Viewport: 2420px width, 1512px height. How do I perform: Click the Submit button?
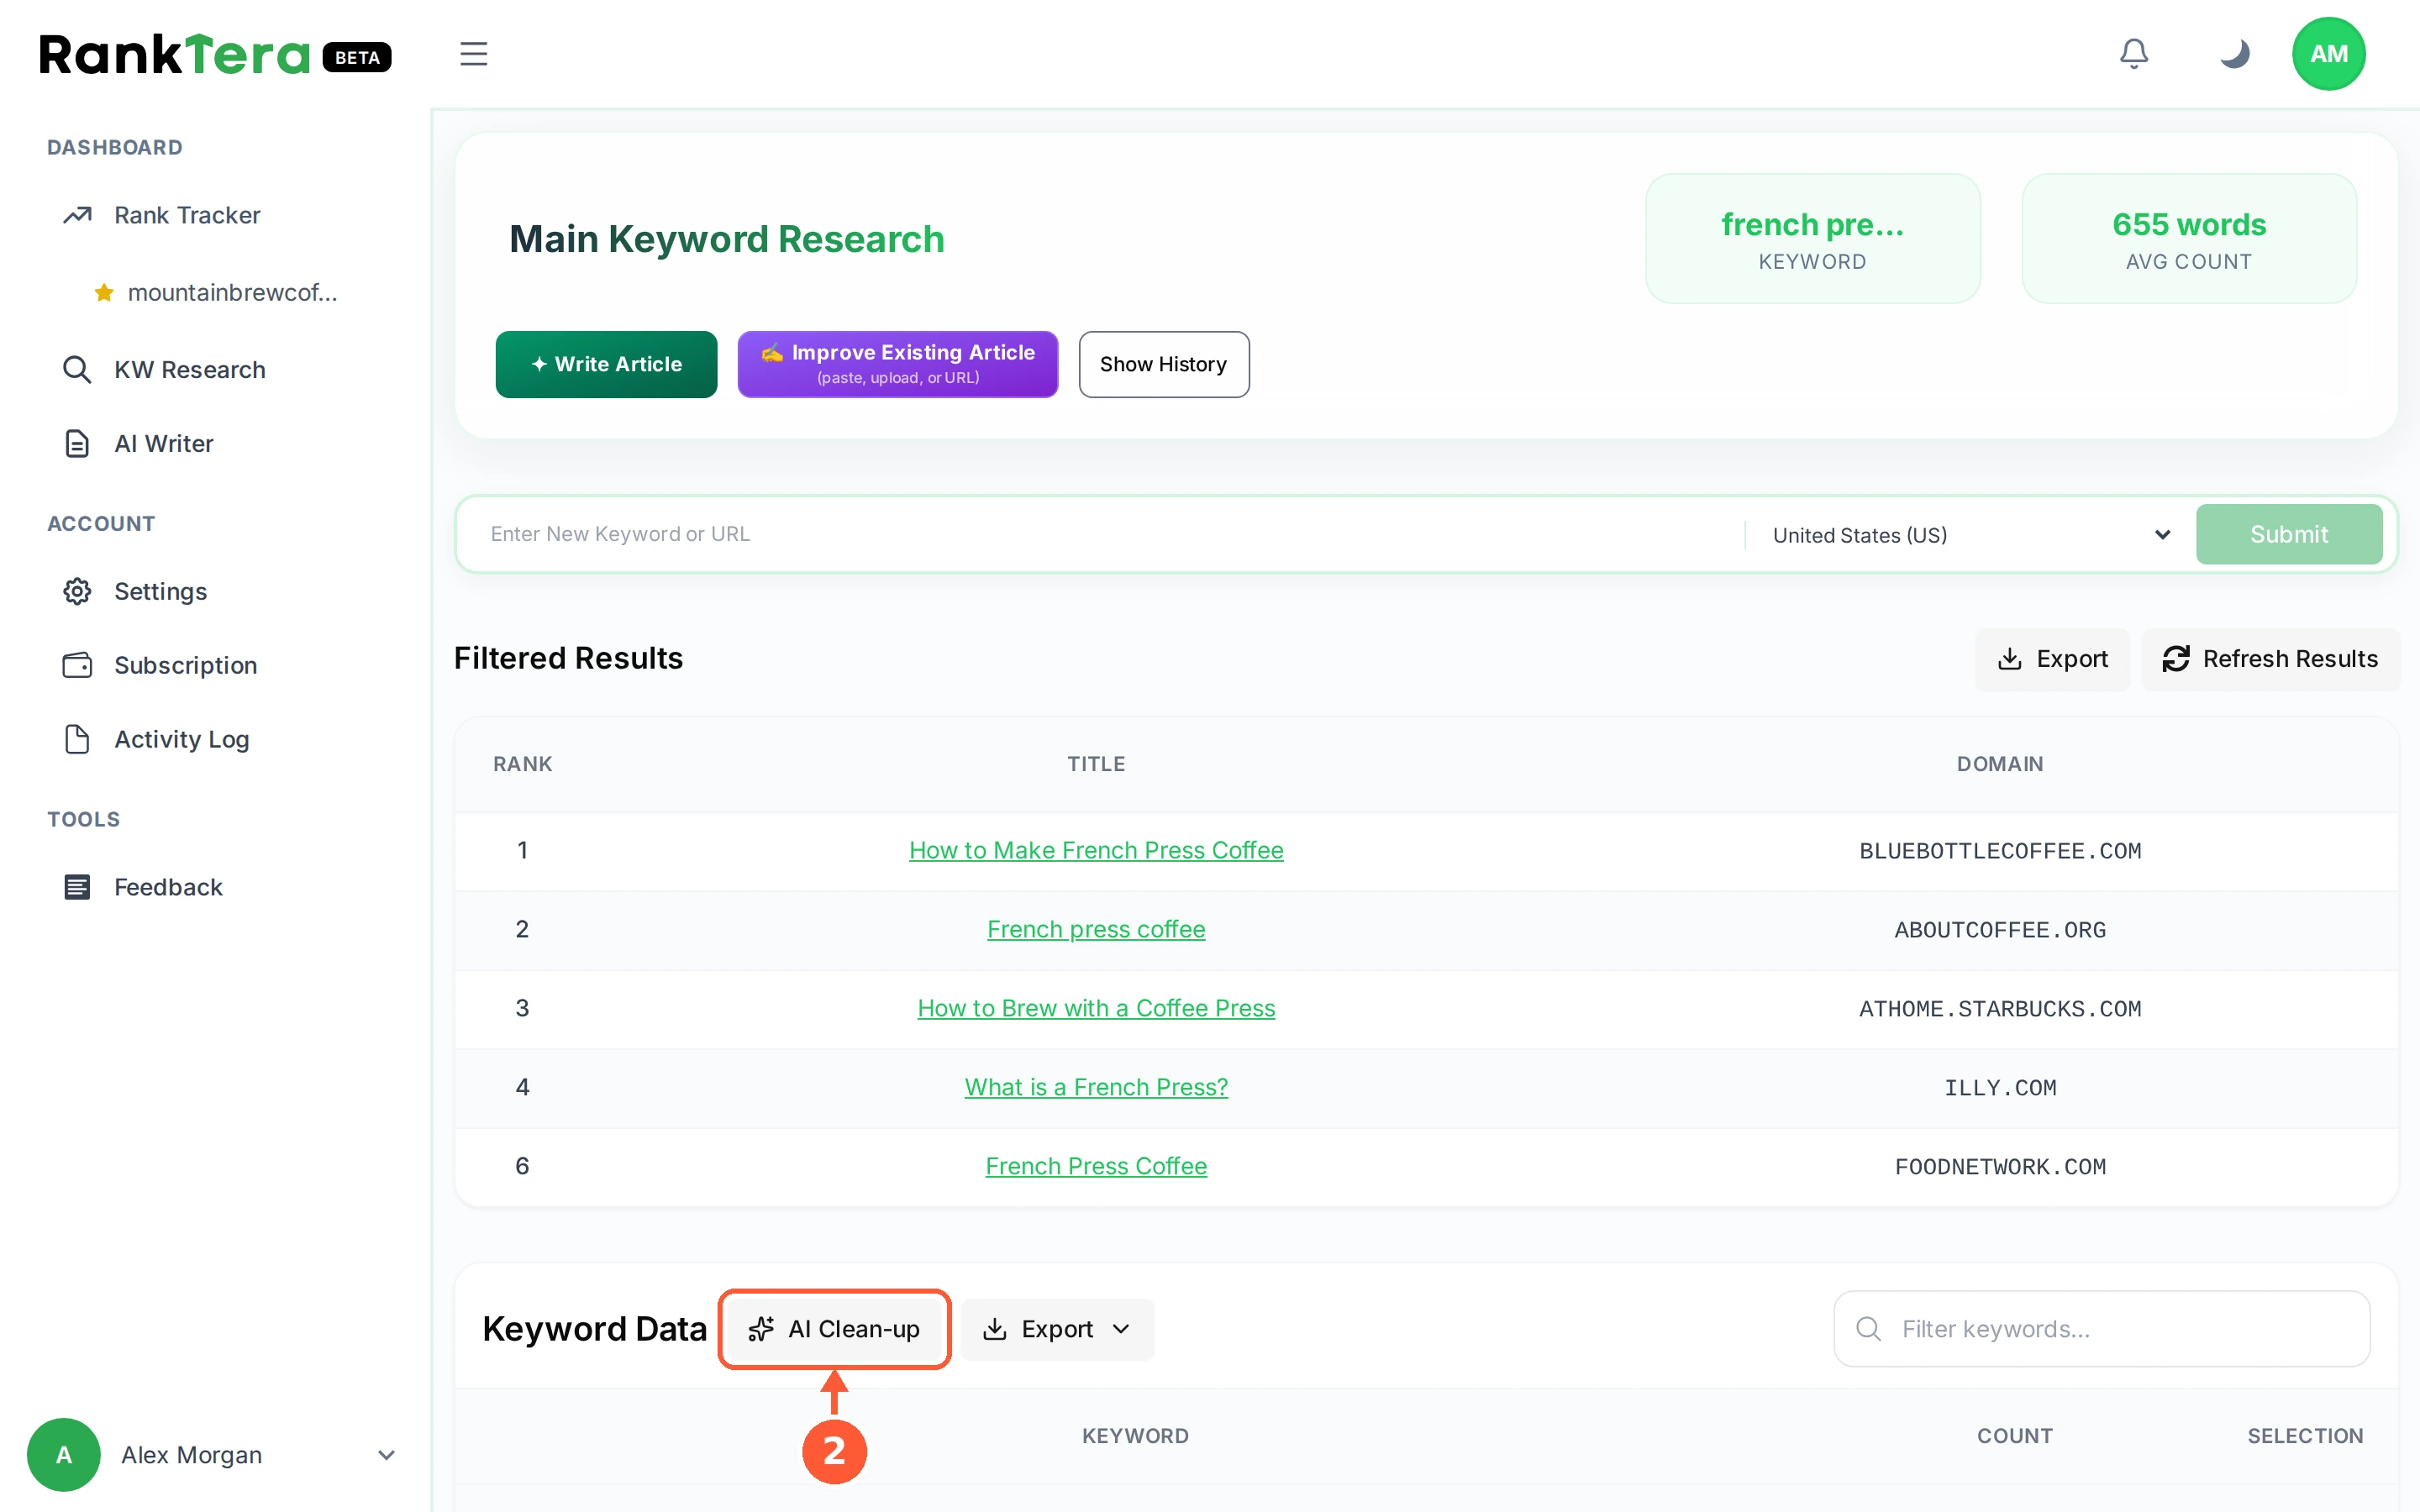pos(2289,534)
